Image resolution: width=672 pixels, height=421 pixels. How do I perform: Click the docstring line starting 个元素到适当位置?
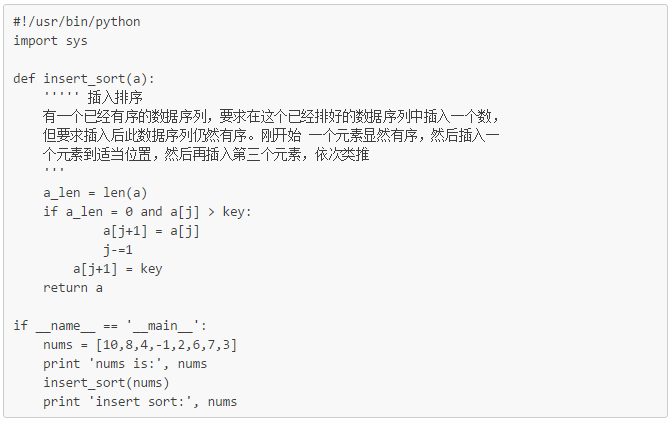[x=206, y=154]
